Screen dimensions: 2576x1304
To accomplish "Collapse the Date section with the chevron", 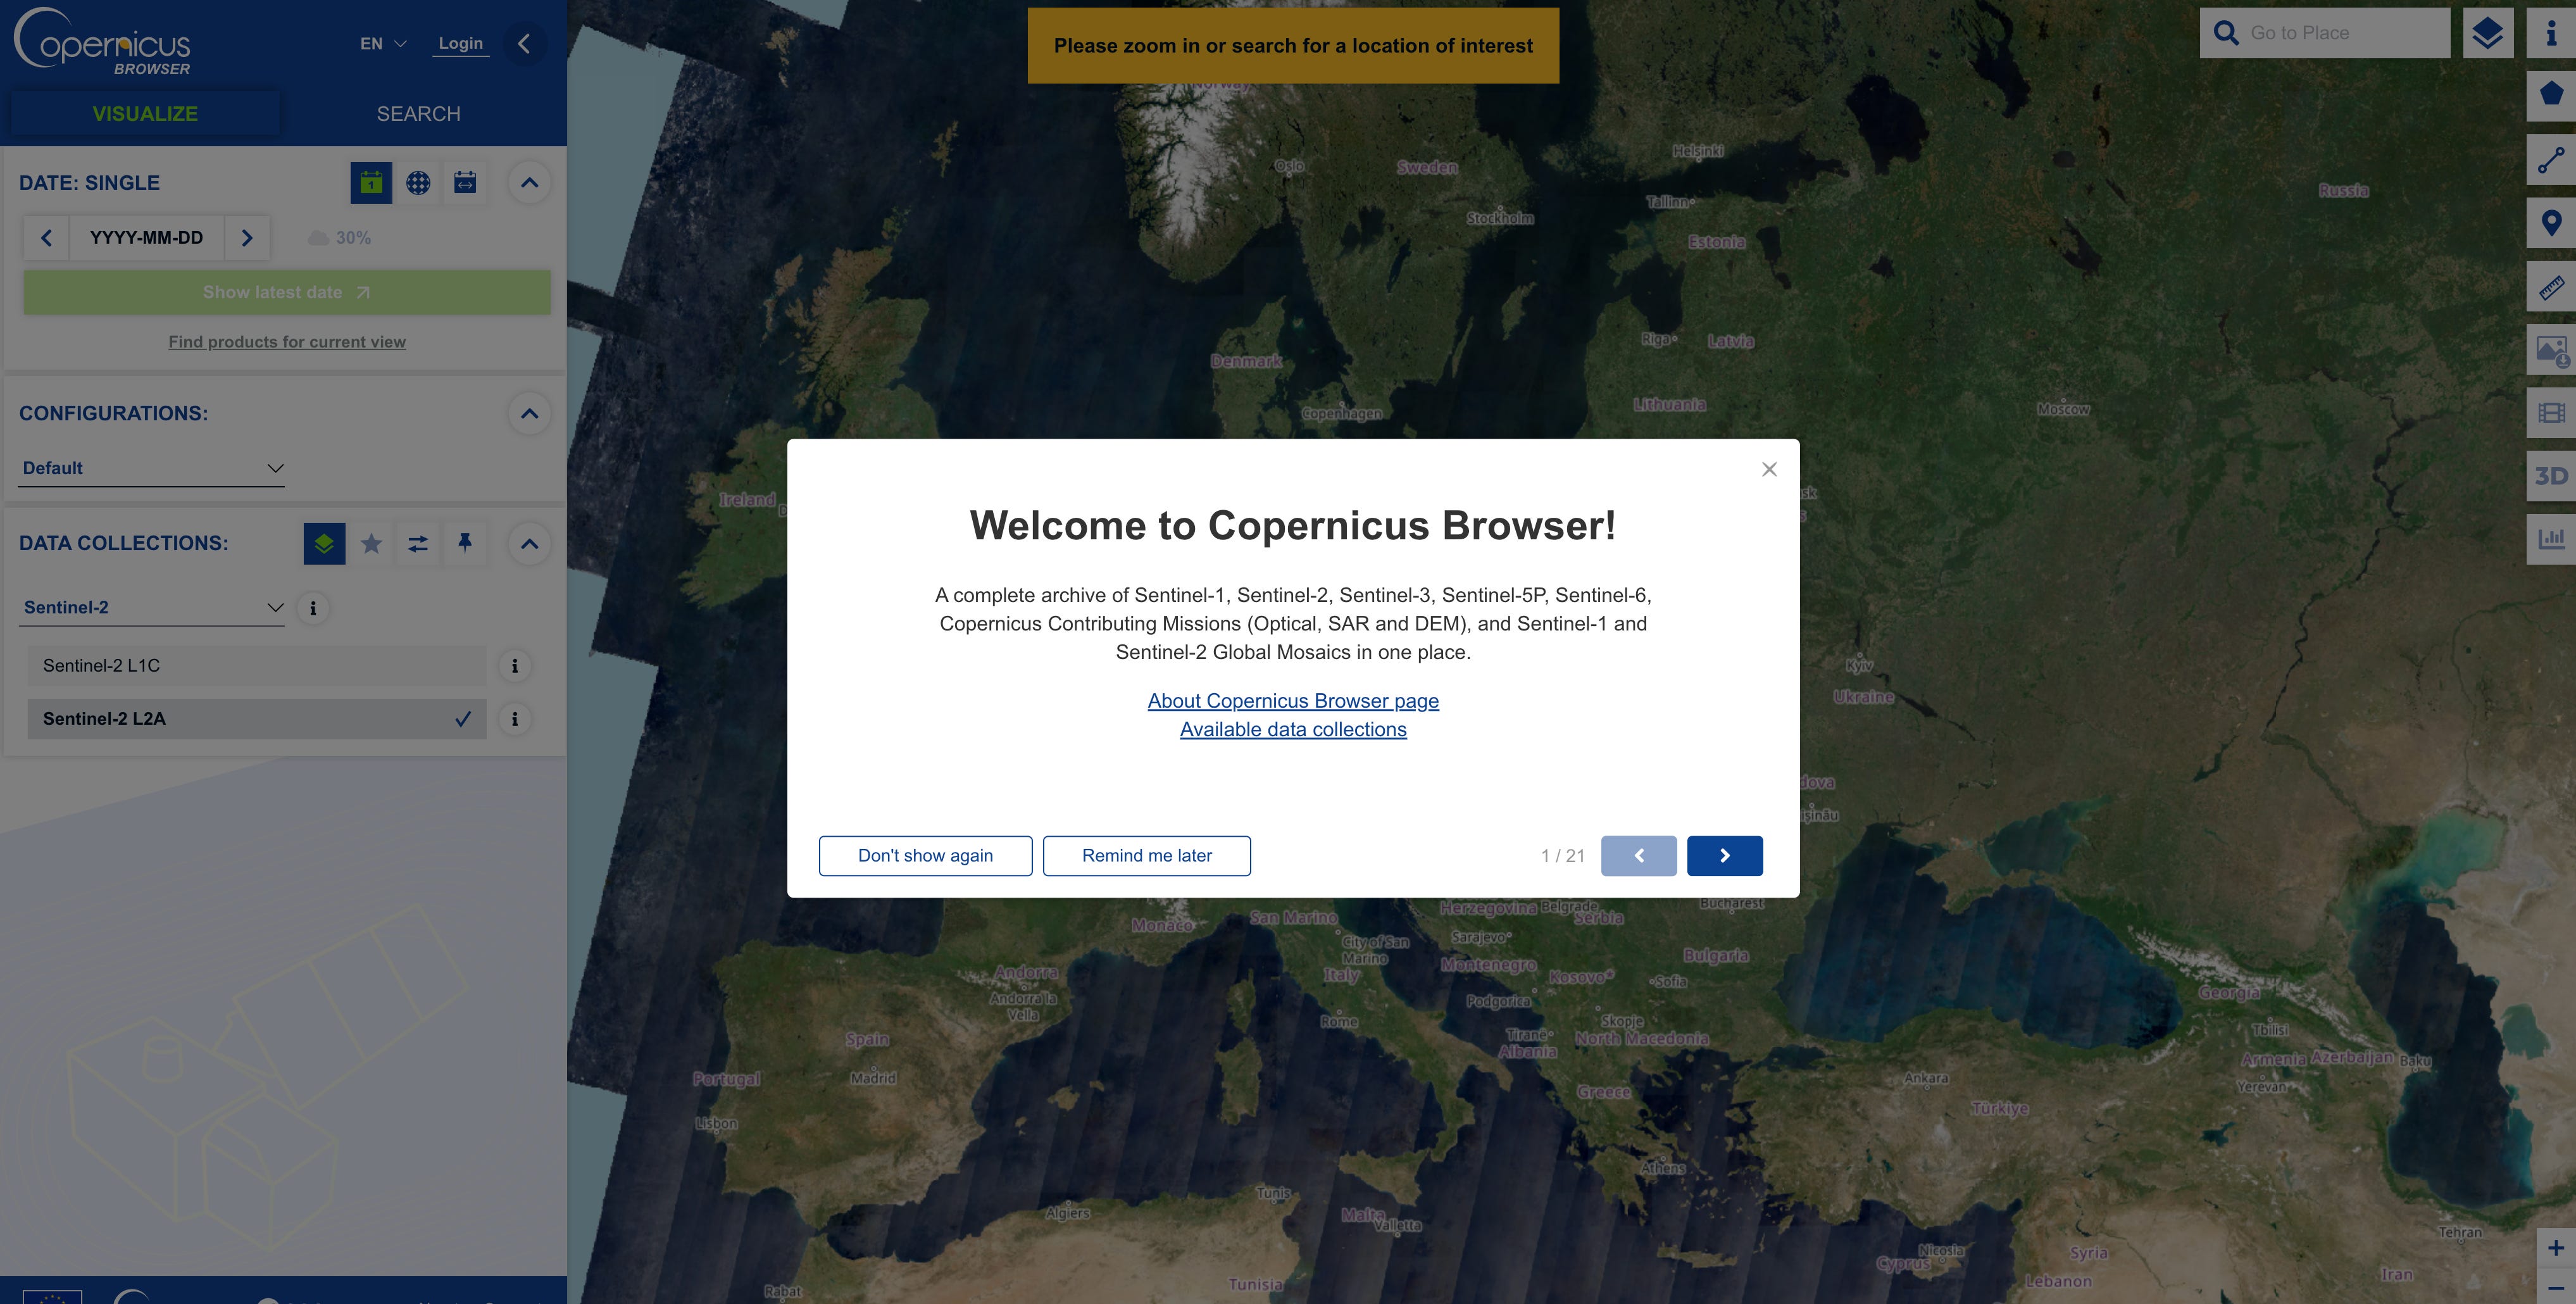I will tap(529, 183).
